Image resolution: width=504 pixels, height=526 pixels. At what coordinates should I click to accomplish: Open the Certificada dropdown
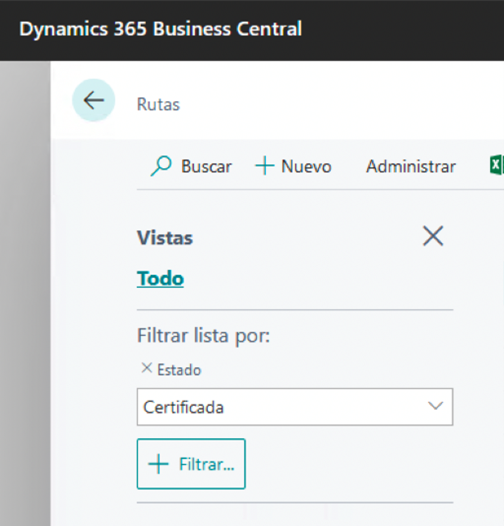295,407
